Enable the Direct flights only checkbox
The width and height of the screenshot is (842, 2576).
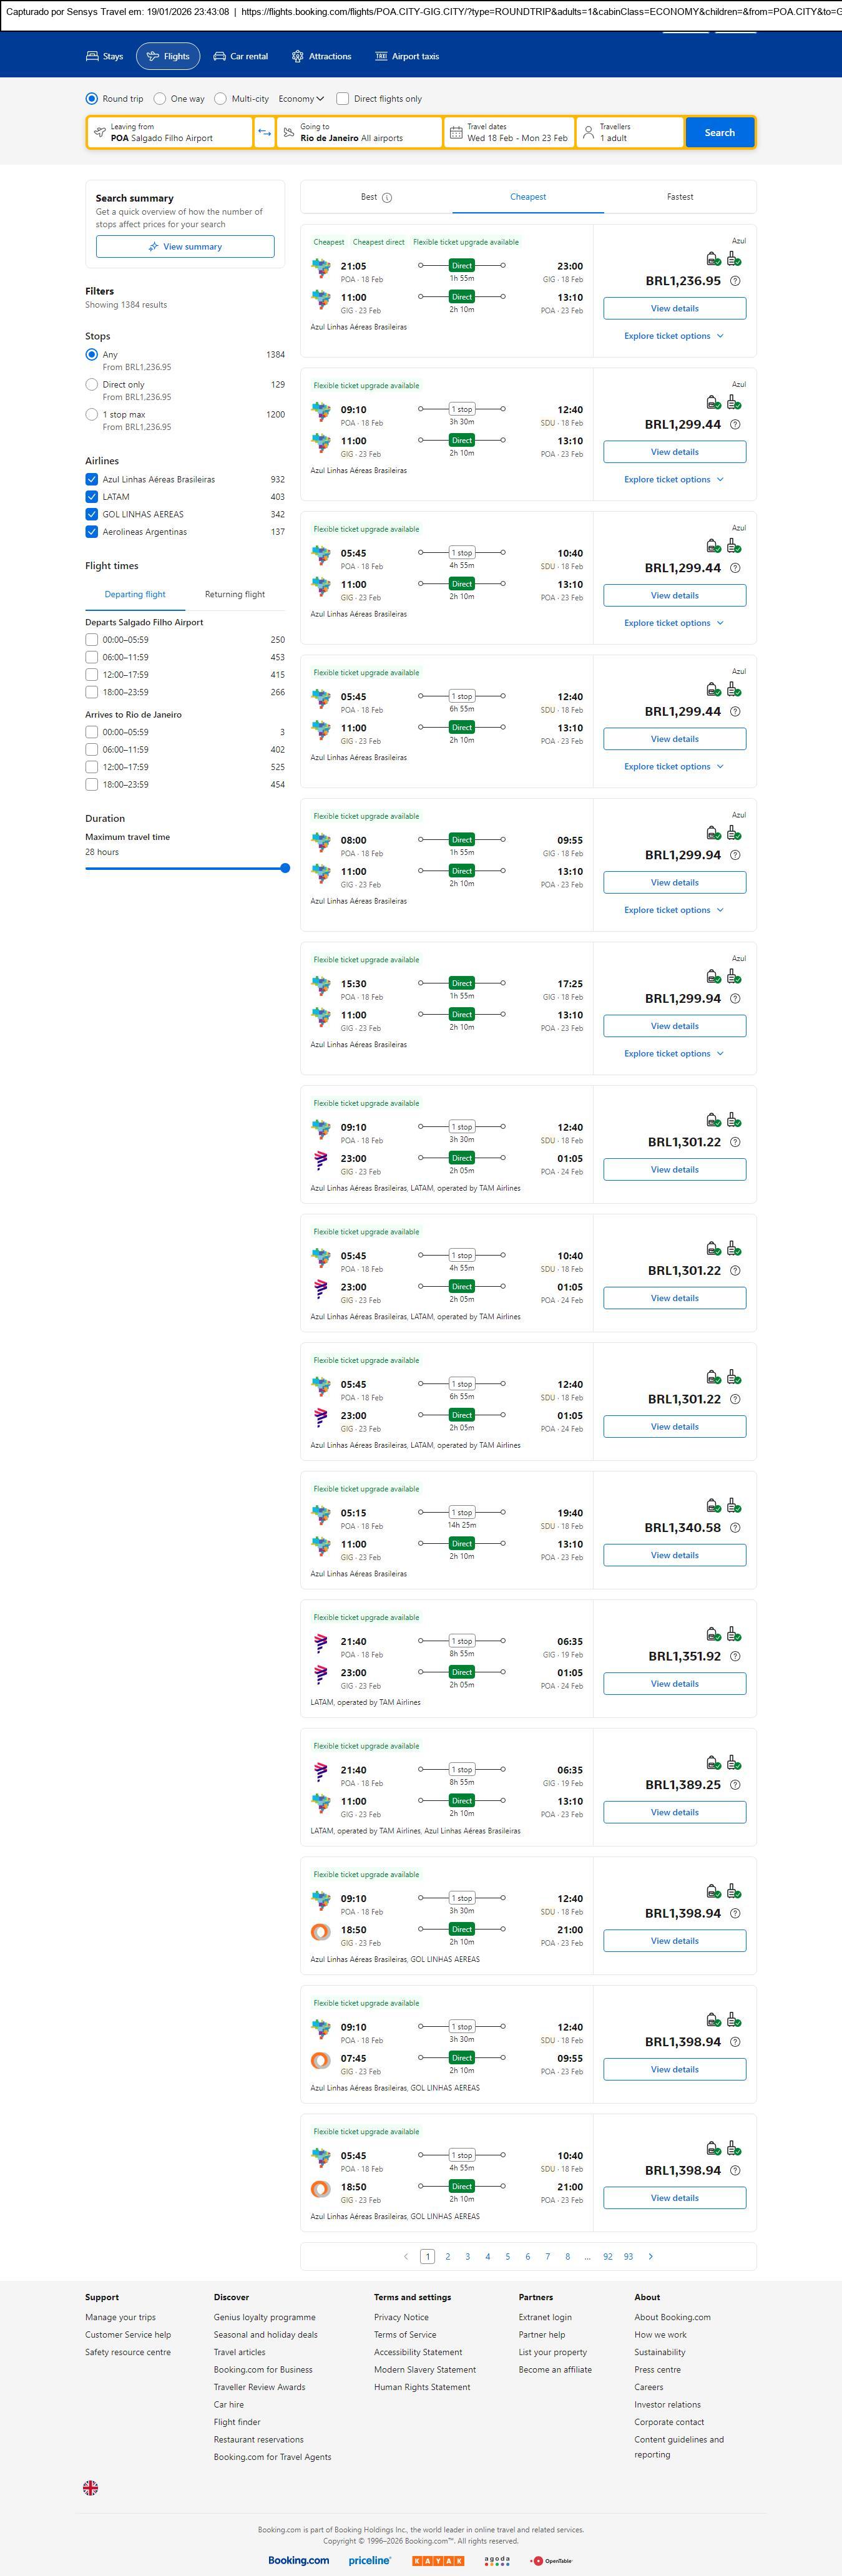pyautogui.click(x=343, y=99)
